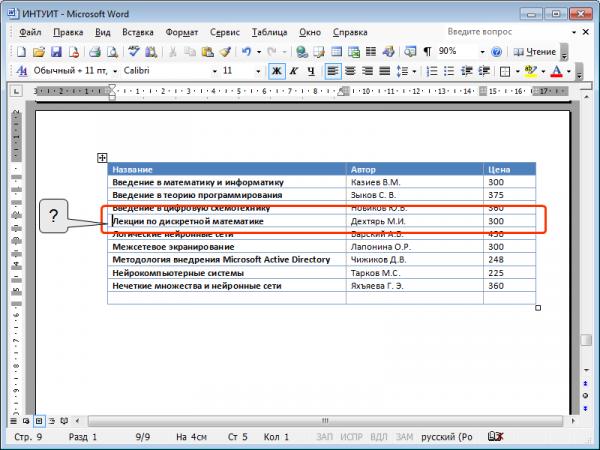
Task: Insert a Microsoft Excel worksheet
Action: (x=354, y=52)
